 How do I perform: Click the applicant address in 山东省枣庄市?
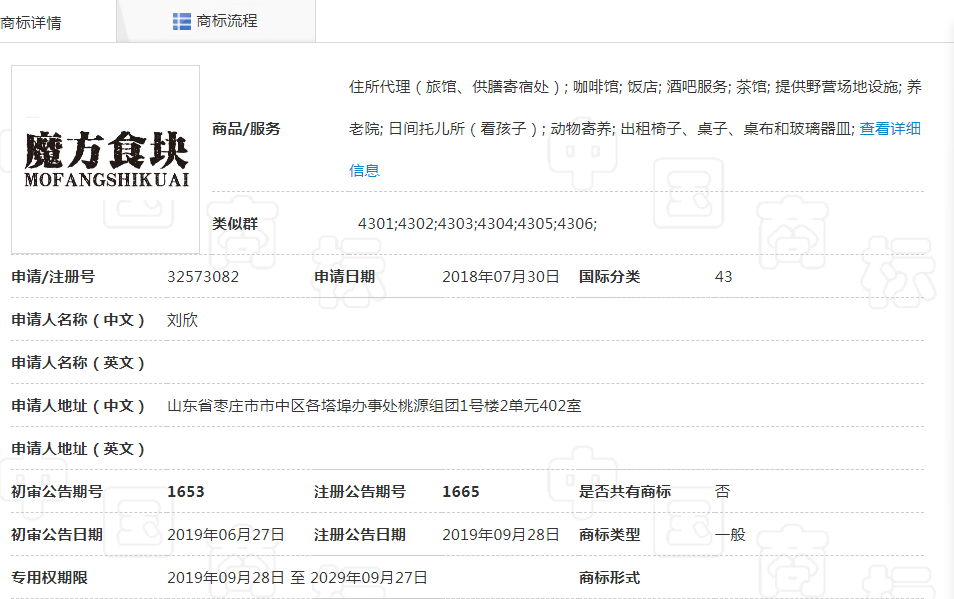[374, 406]
